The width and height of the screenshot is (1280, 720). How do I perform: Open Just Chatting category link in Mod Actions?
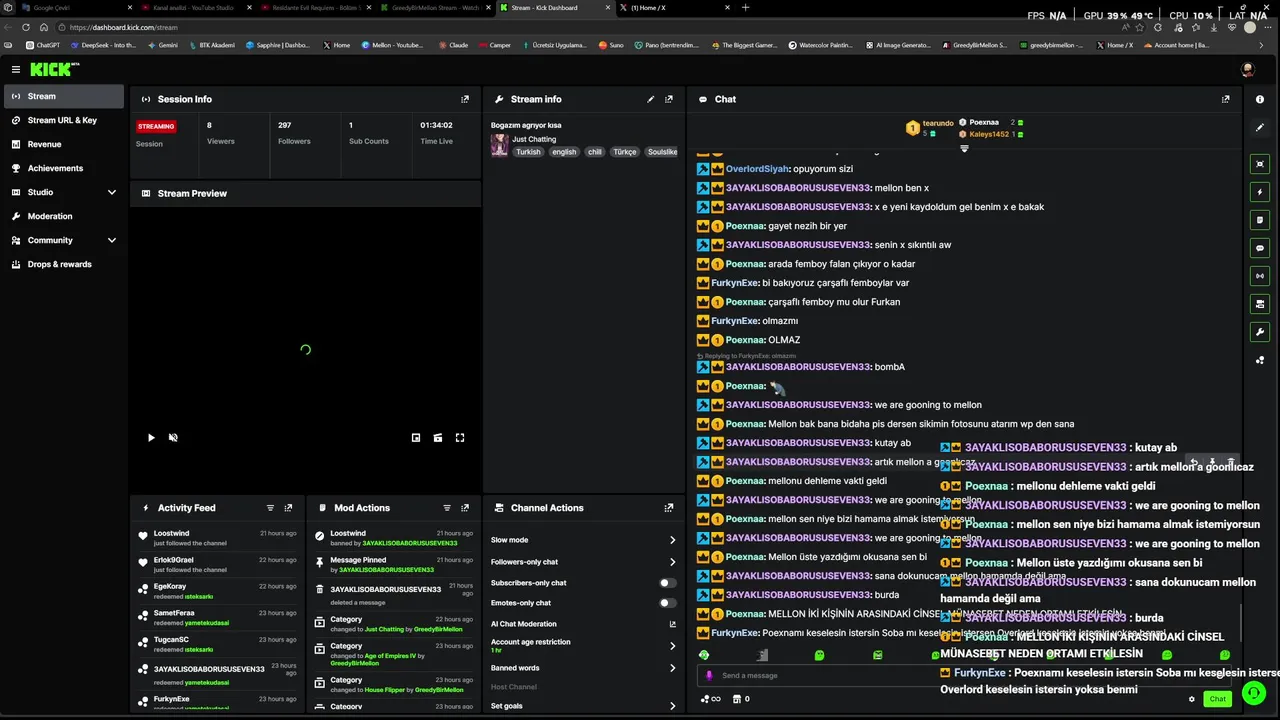(x=384, y=630)
